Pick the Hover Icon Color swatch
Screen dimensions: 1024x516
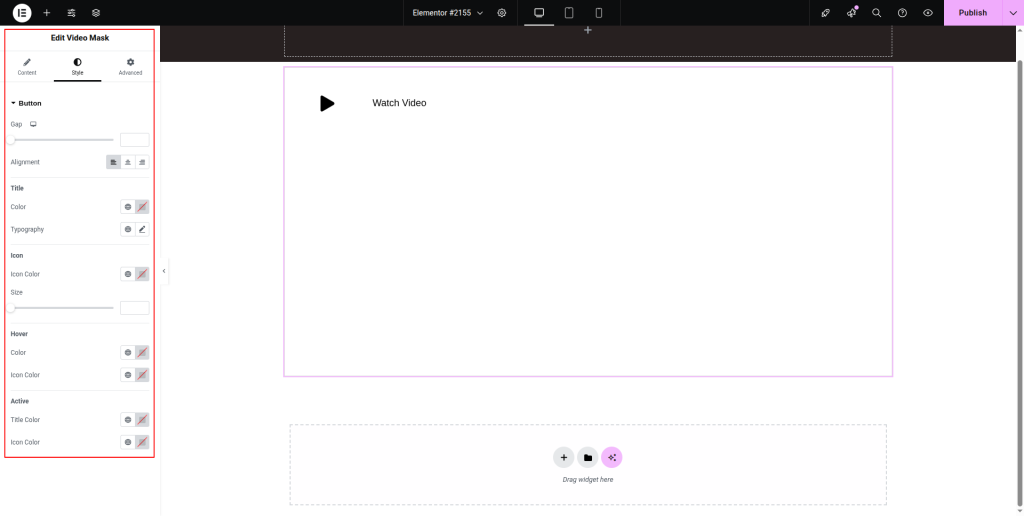pyautogui.click(x=142, y=375)
